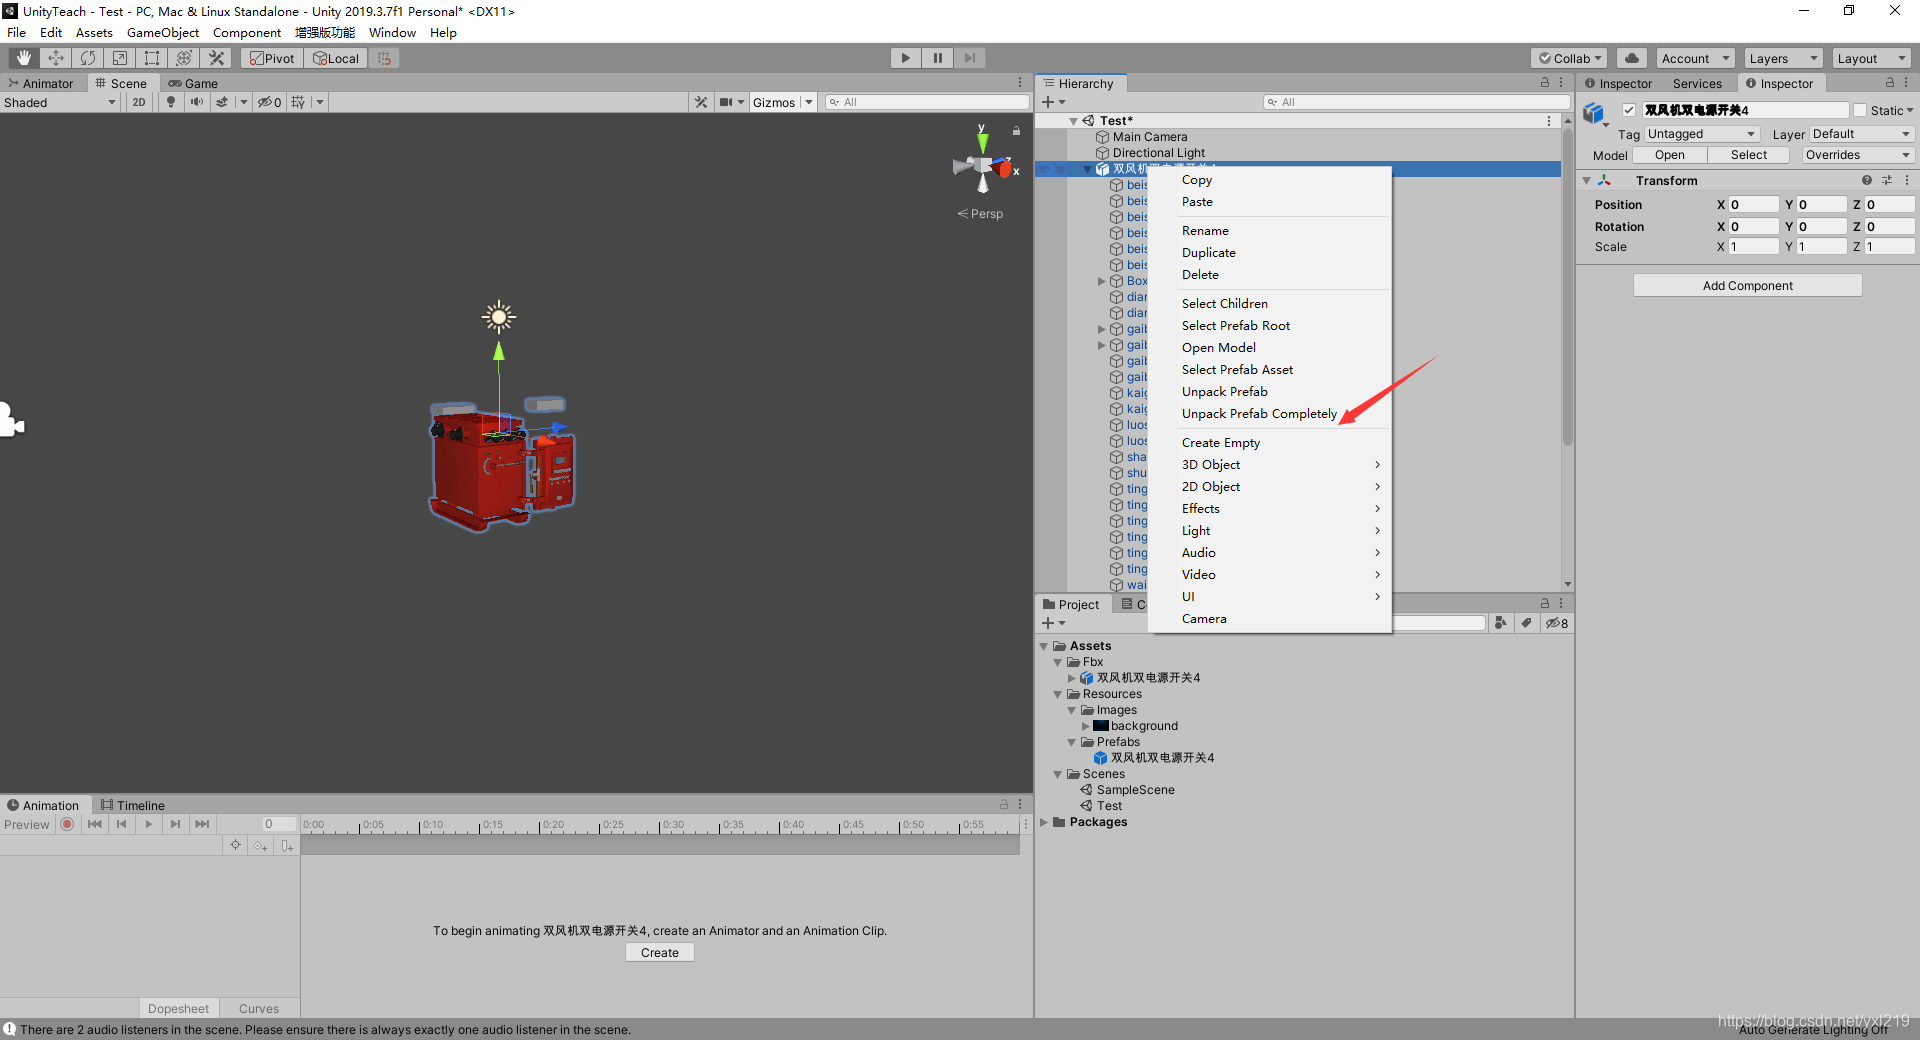Click Open next to Model in Inspector
Screen dimensions: 1920x1040
coord(1669,155)
